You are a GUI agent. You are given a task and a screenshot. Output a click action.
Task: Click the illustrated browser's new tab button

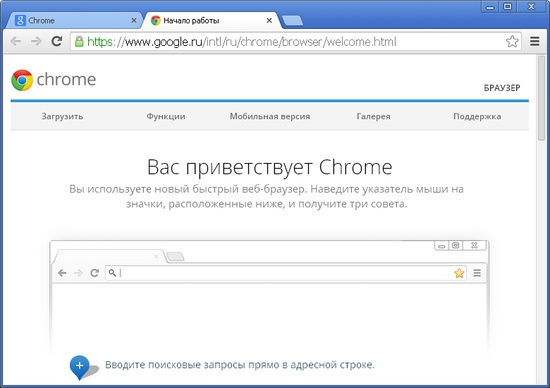click(175, 257)
